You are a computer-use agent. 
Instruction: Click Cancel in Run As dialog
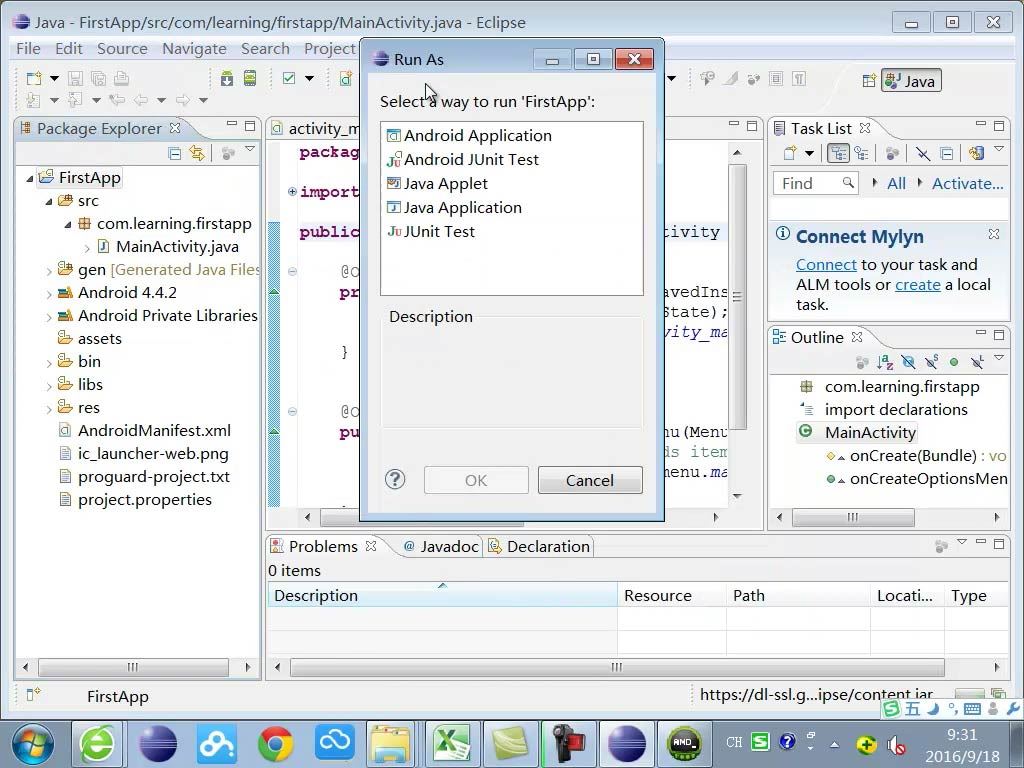pos(590,480)
